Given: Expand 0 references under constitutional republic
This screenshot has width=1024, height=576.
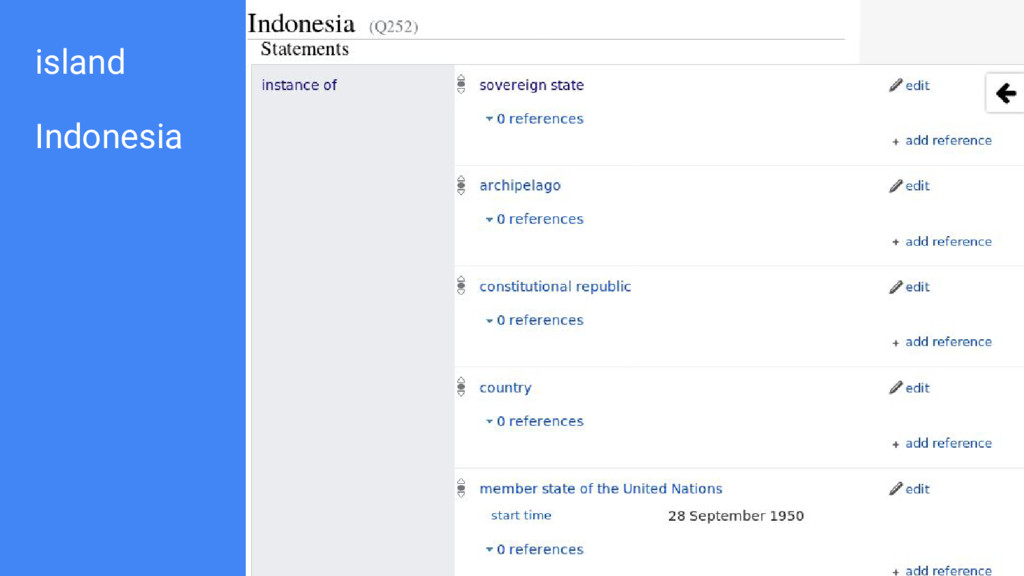Looking at the screenshot, I should coord(534,321).
